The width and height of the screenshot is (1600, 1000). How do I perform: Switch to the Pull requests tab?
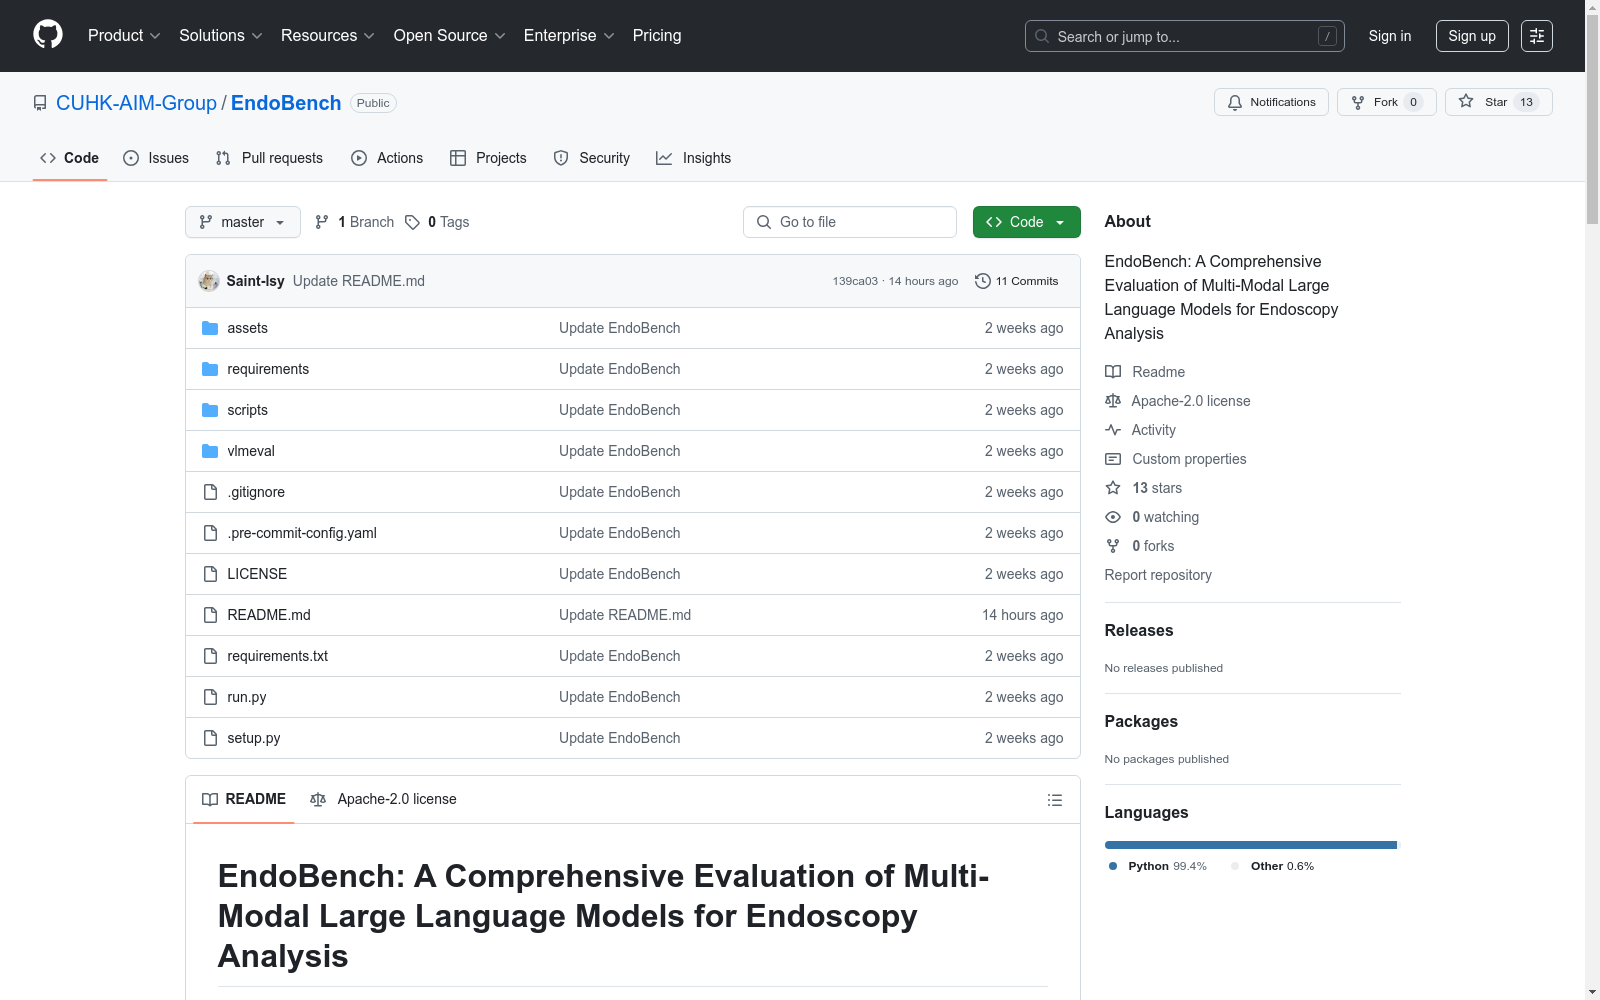tap(269, 158)
